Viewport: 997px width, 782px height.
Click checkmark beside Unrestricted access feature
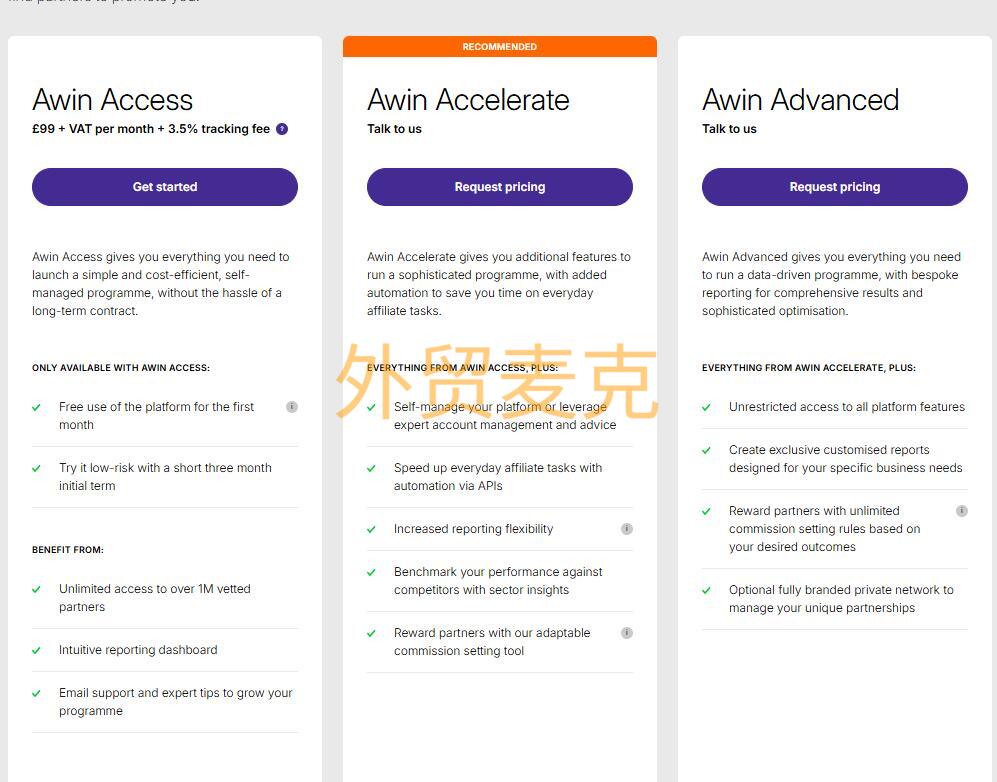(706, 407)
